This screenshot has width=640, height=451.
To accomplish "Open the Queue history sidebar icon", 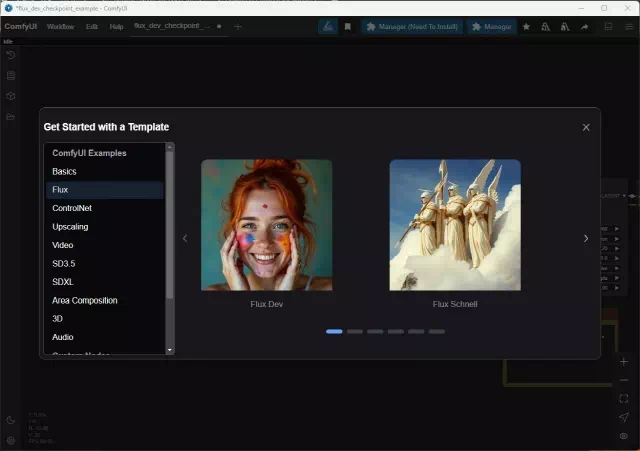I will pyautogui.click(x=11, y=54).
